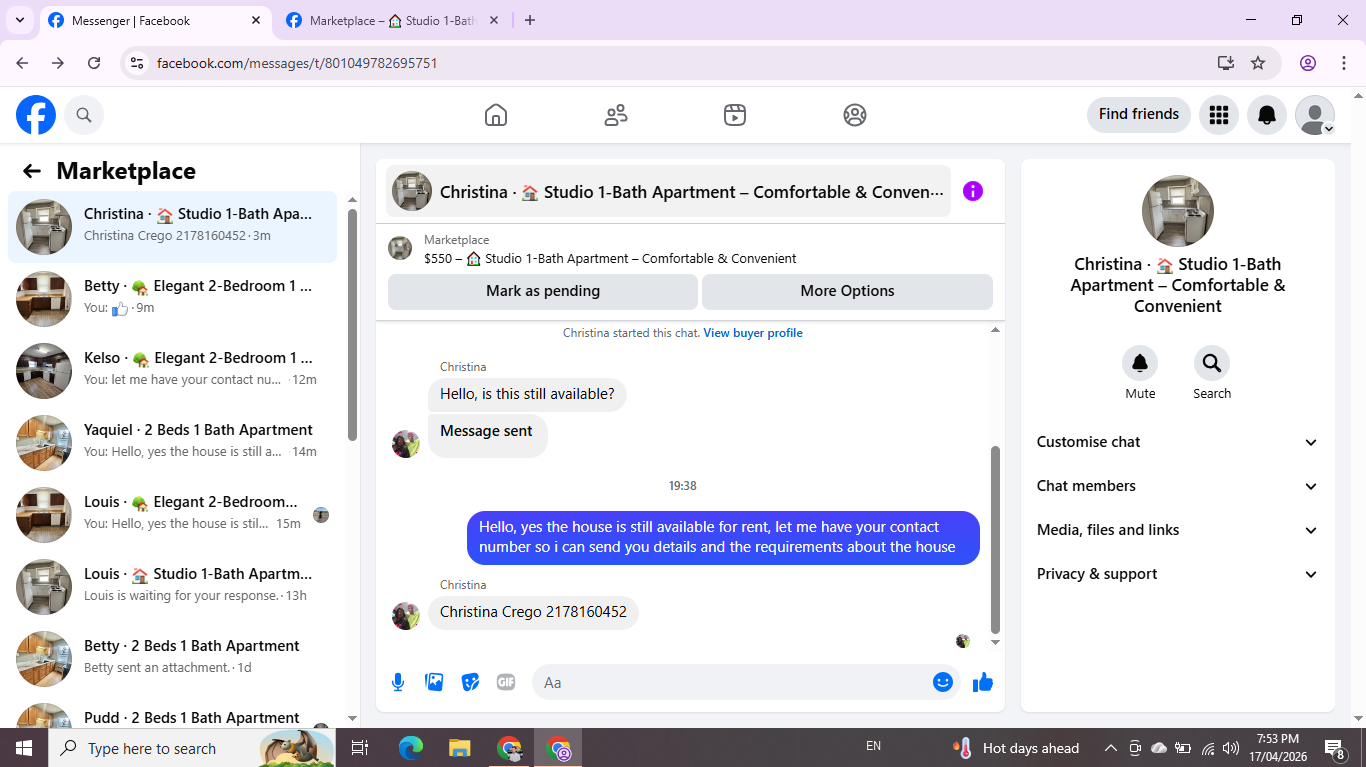Click the Windows taskbar search box

point(192,748)
